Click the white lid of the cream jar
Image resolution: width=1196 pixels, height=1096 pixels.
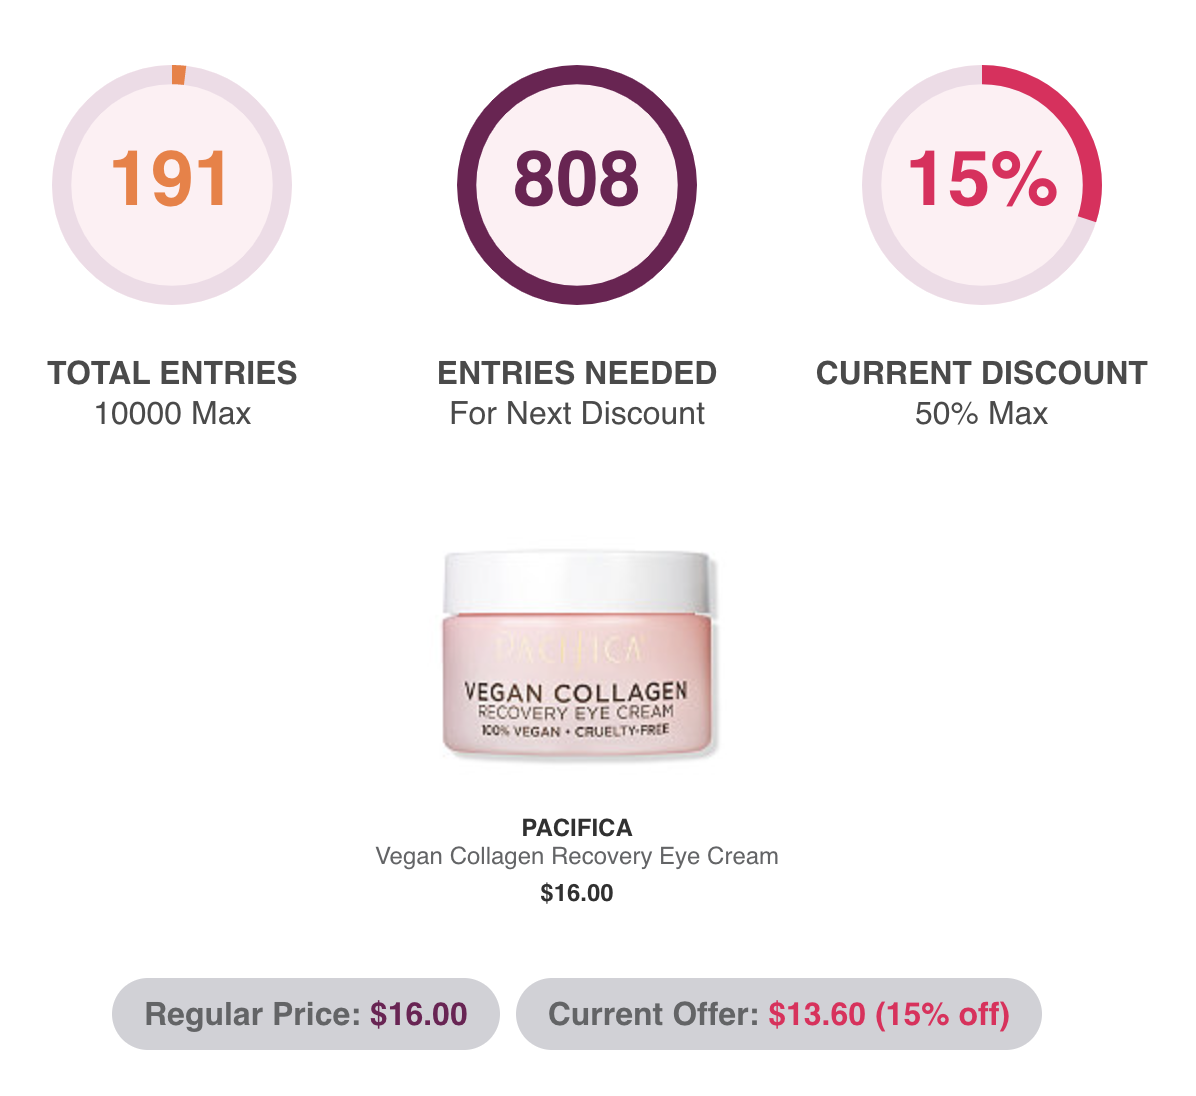(577, 583)
